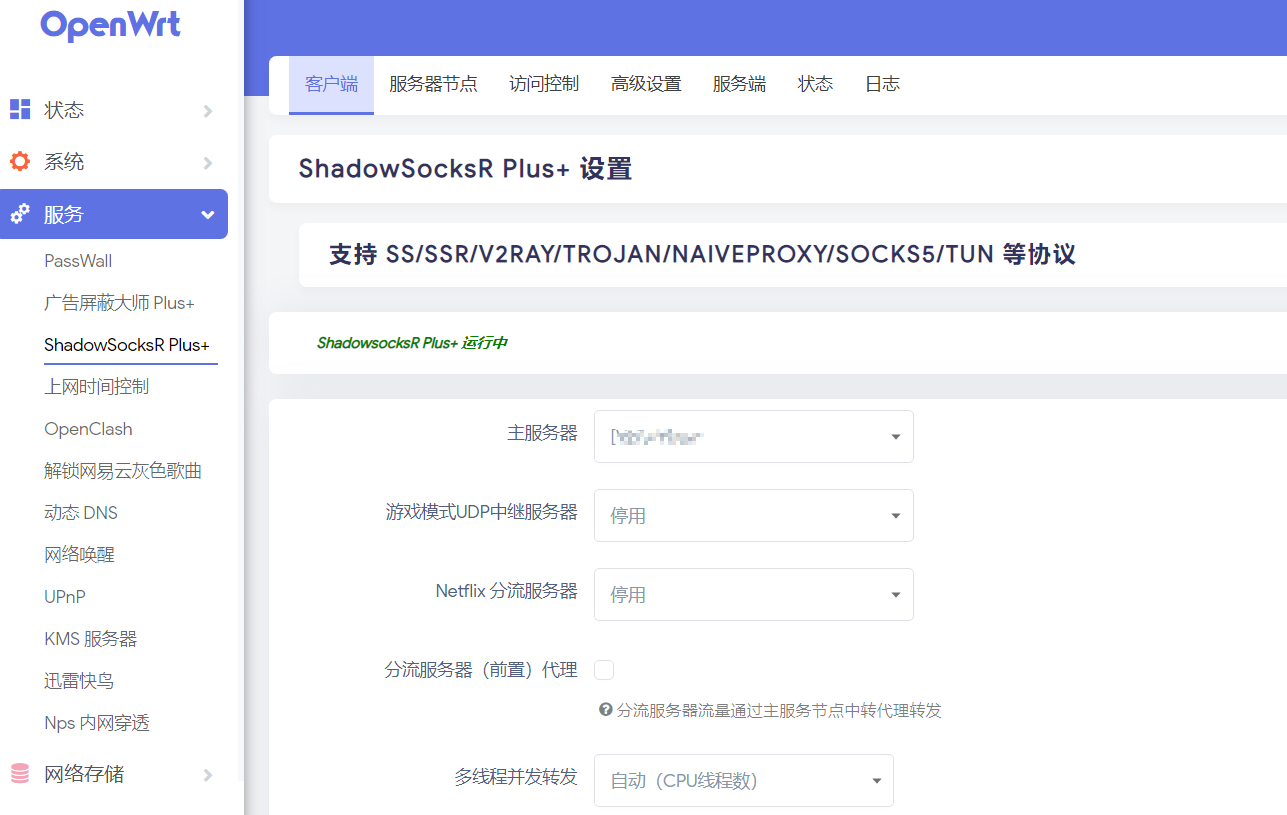Expand the 系统 sidebar menu chevron
Image resolution: width=1287 pixels, height=815 pixels.
[x=208, y=163]
